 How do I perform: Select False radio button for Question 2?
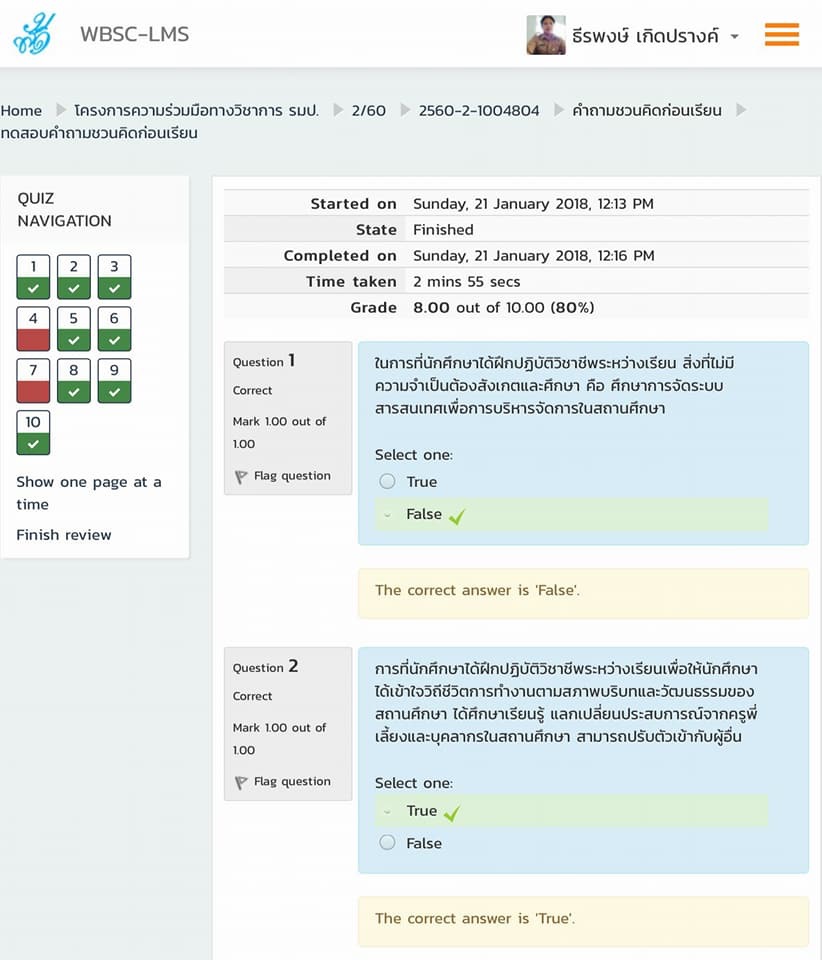388,843
